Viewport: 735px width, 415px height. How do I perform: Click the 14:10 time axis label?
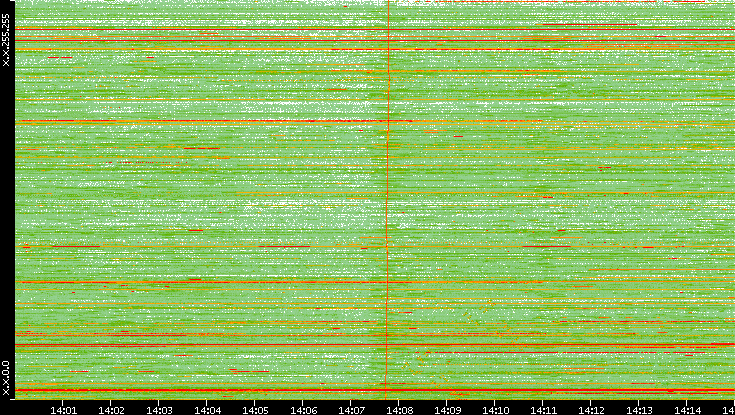tap(495, 411)
